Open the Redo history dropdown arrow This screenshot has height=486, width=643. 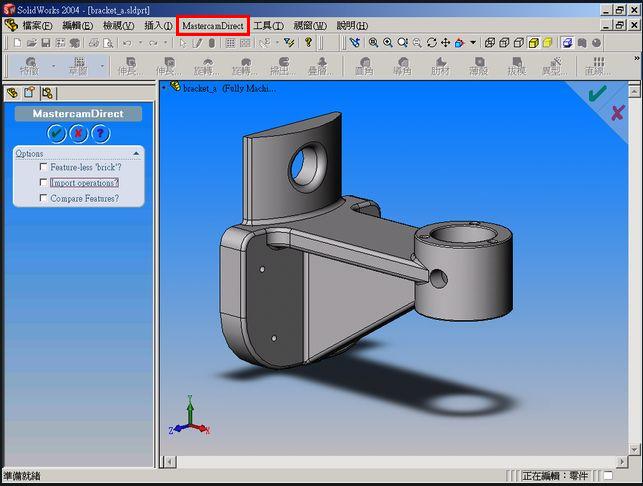[165, 42]
